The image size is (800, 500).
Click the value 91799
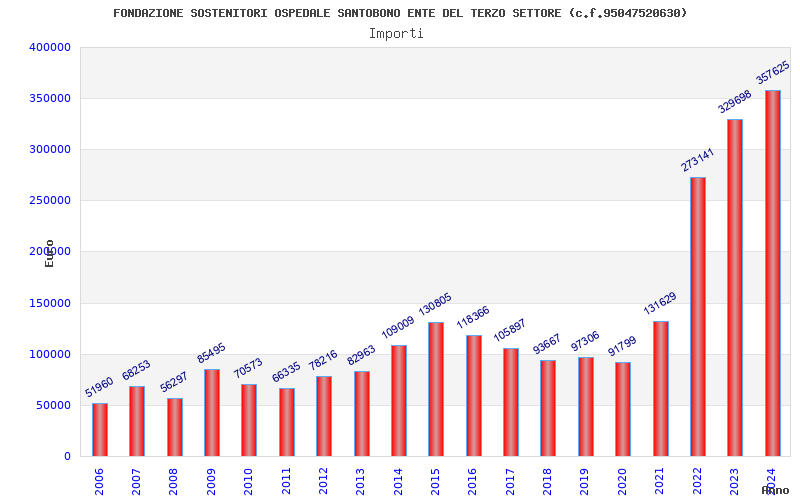[622, 346]
